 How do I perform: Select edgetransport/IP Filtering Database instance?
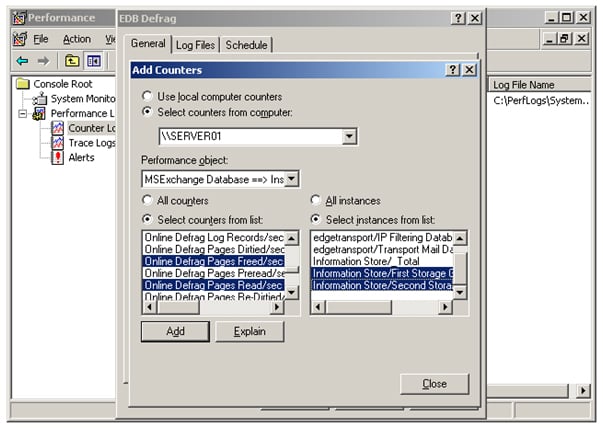click(382, 237)
